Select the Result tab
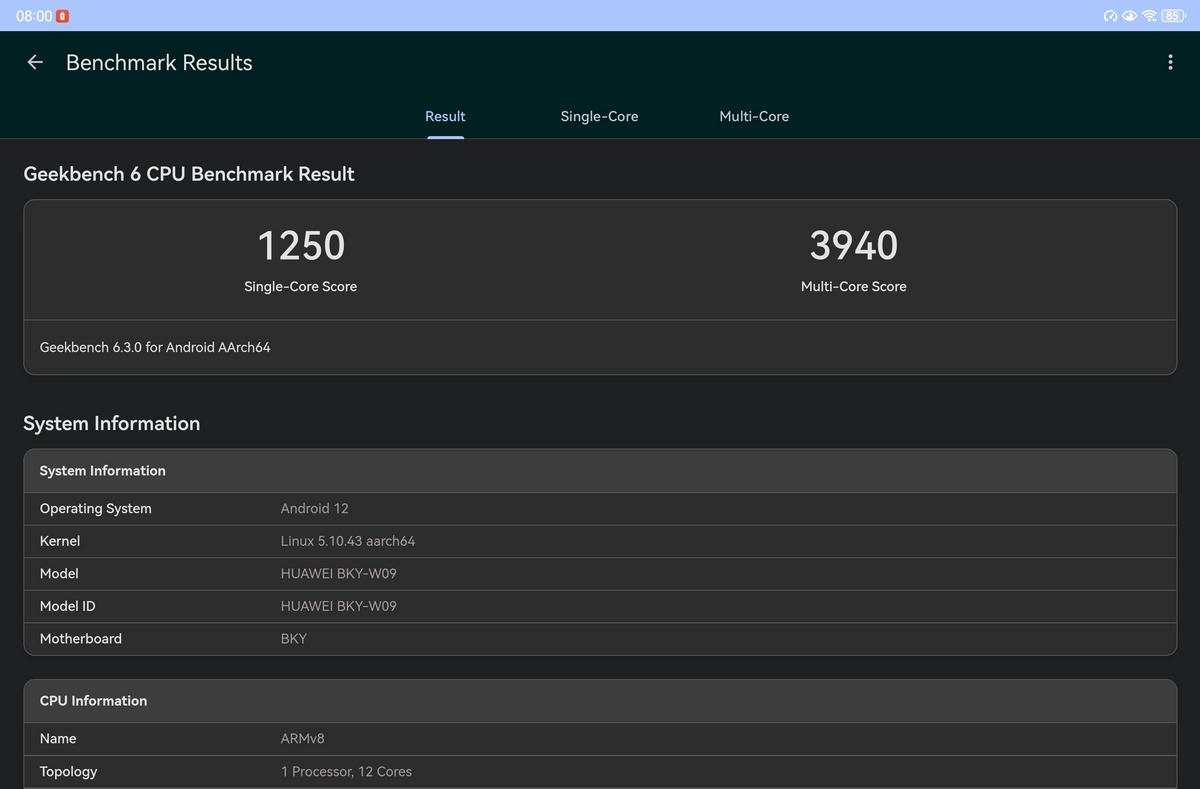Screen dimensions: 1200x789 point(445,116)
